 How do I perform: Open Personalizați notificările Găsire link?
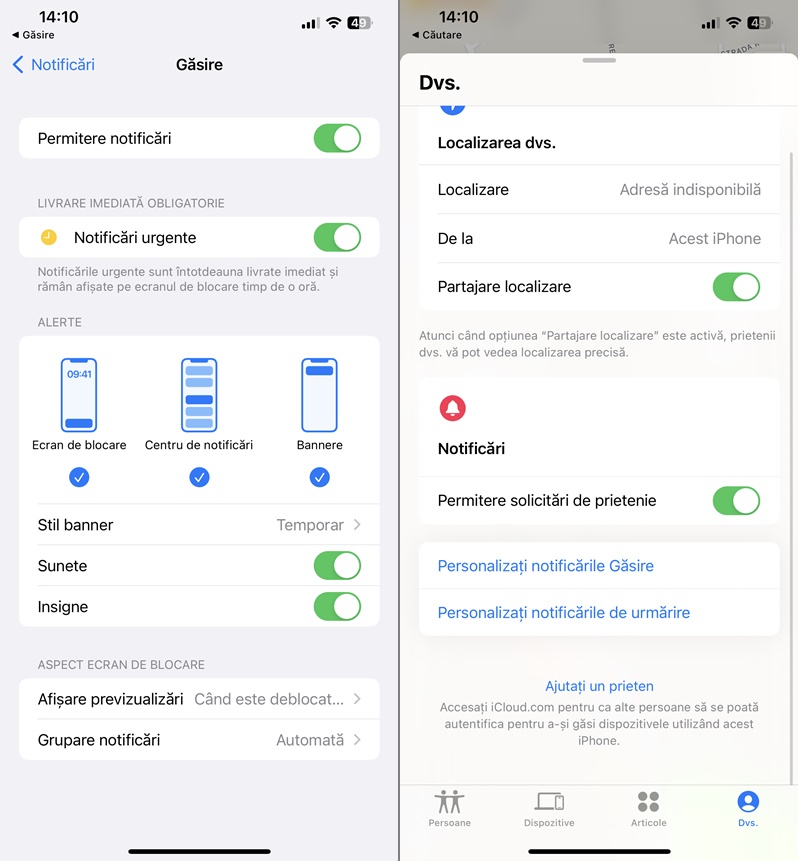tap(546, 566)
